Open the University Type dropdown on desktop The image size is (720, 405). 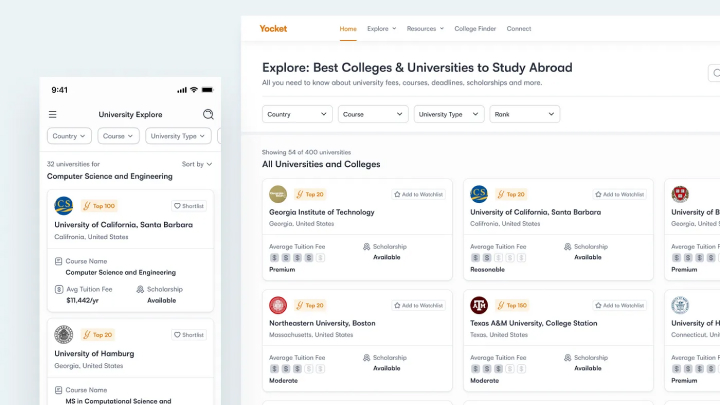pos(449,114)
